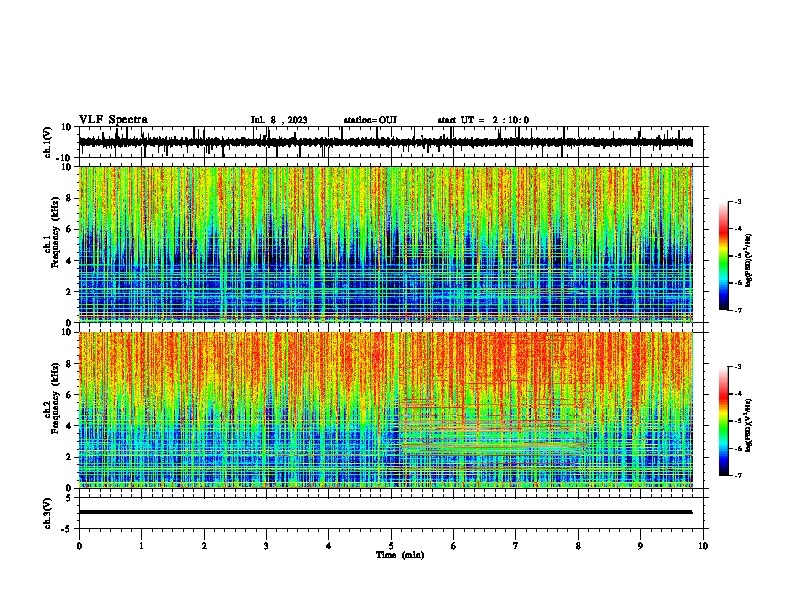Click the ch.1 spectrogram color scale bar
Viewport: 792px width, 612px height.
coord(724,256)
